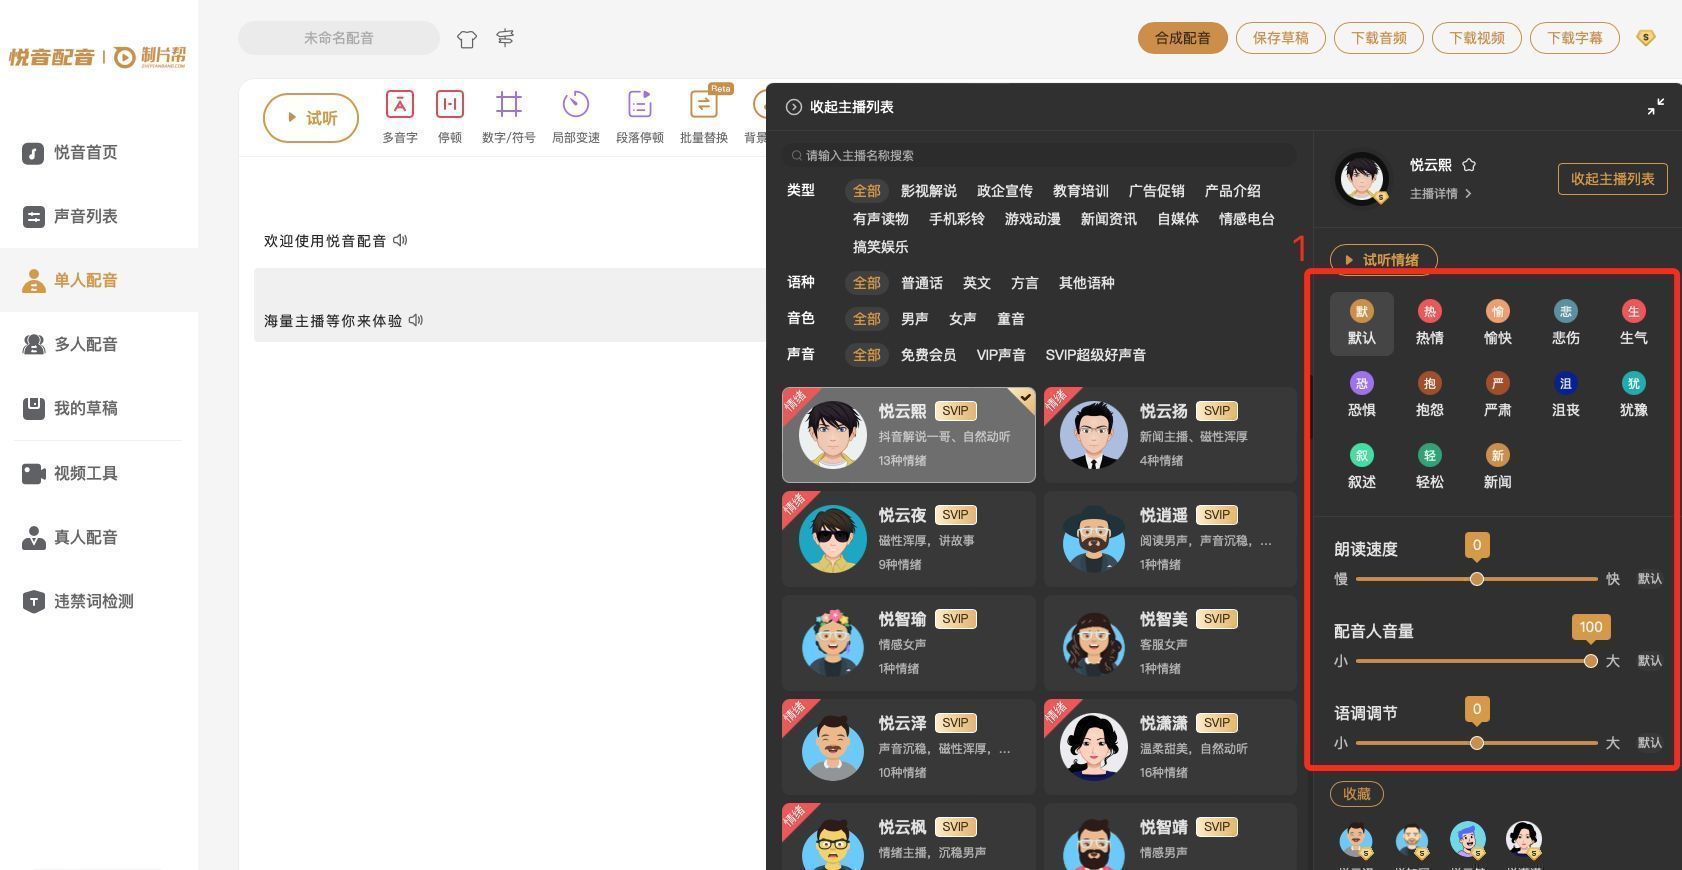This screenshot has height=870, width=1682.
Task: Expand 主播详情 for 悦云熙
Action: tap(1441, 193)
